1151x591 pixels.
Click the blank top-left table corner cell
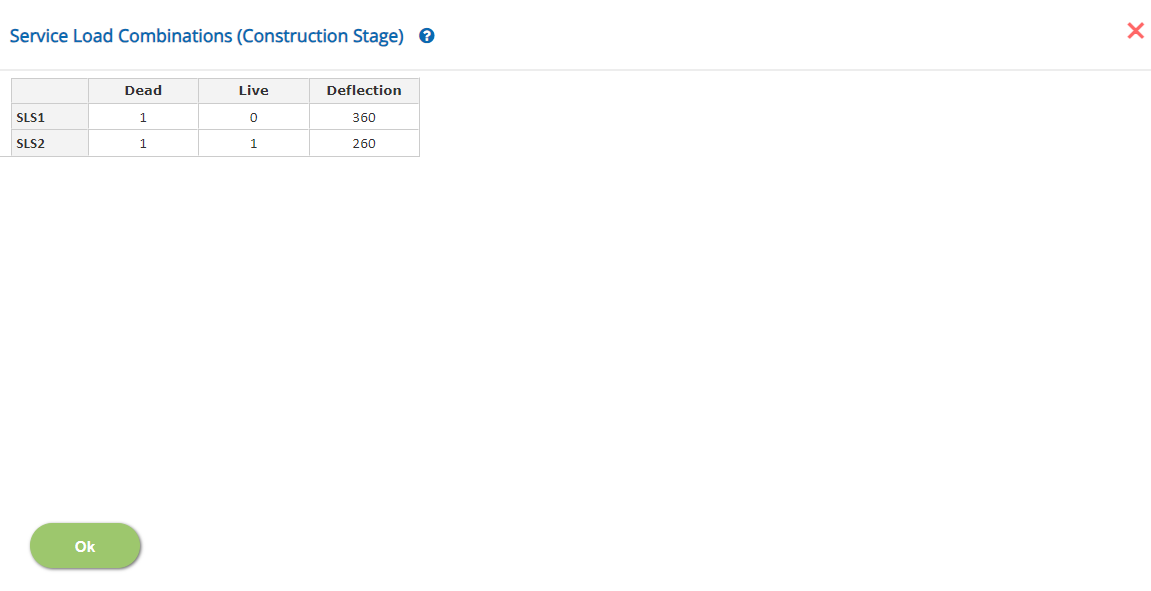pyautogui.click(x=50, y=91)
